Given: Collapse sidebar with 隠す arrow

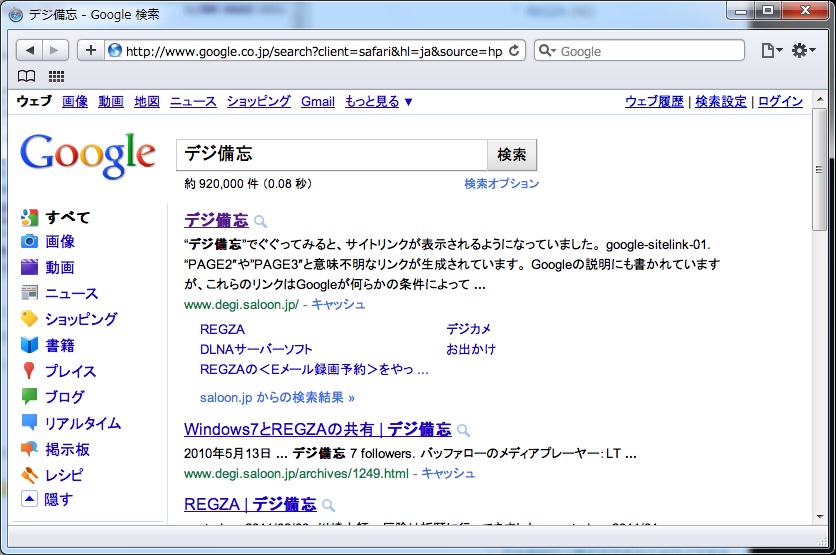Looking at the screenshot, I should [29, 499].
